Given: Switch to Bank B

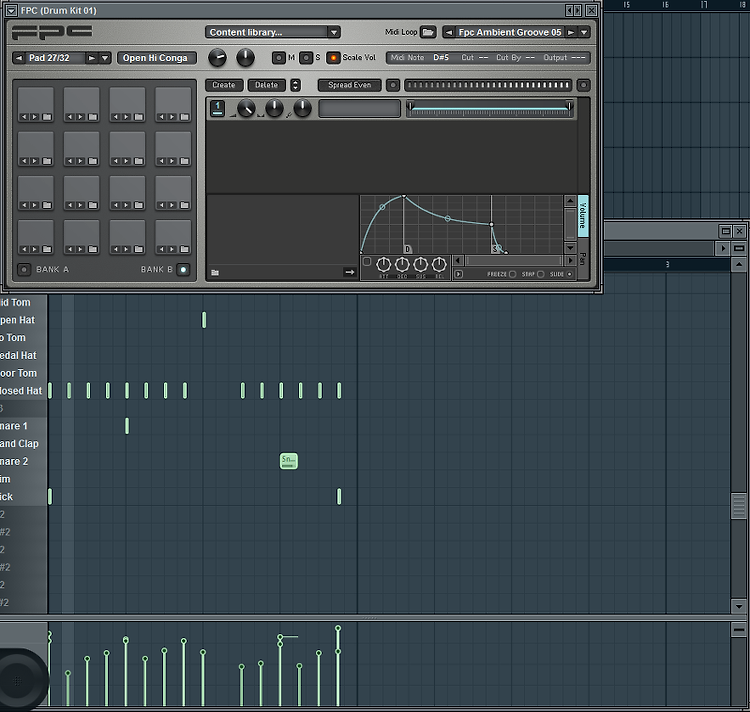Looking at the screenshot, I should click(183, 270).
